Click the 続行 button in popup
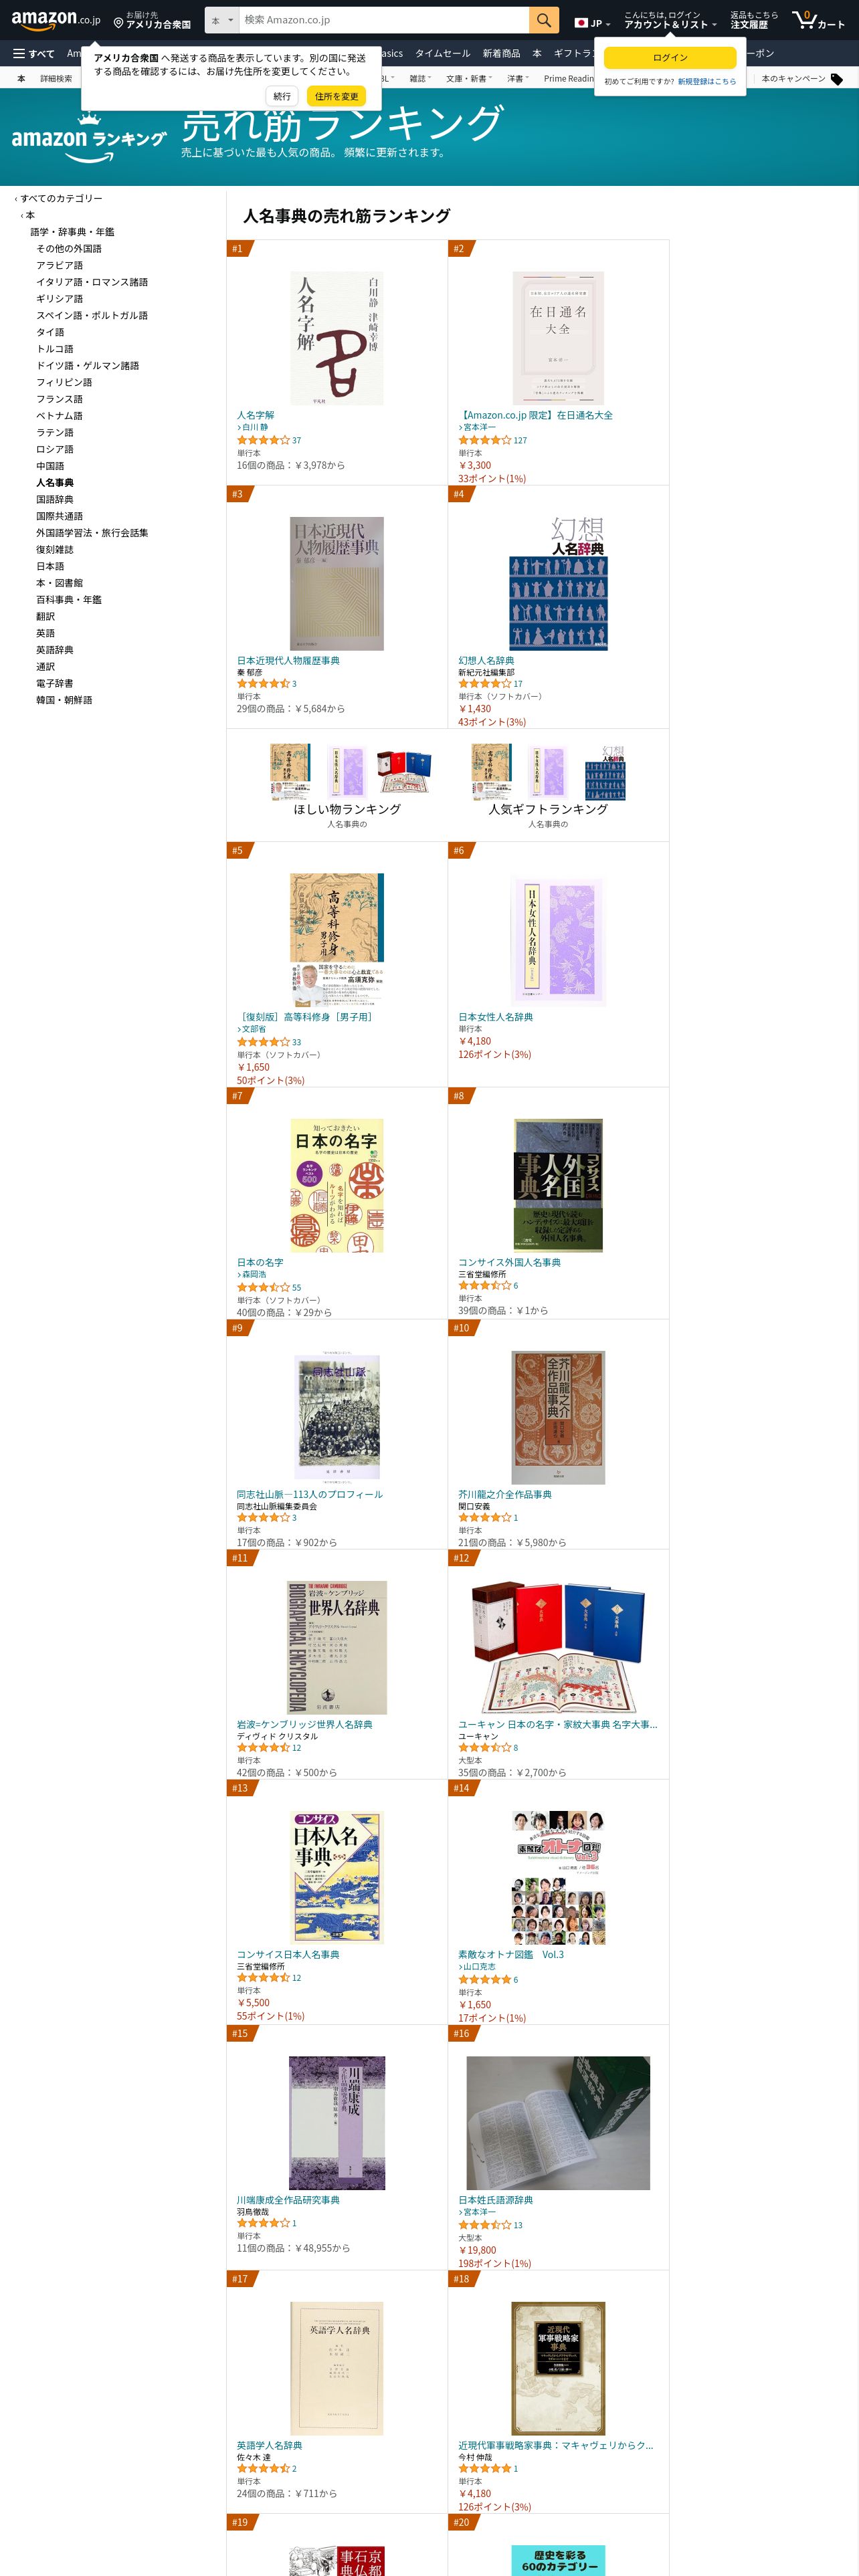Viewport: 859px width, 2576px height. tap(282, 96)
